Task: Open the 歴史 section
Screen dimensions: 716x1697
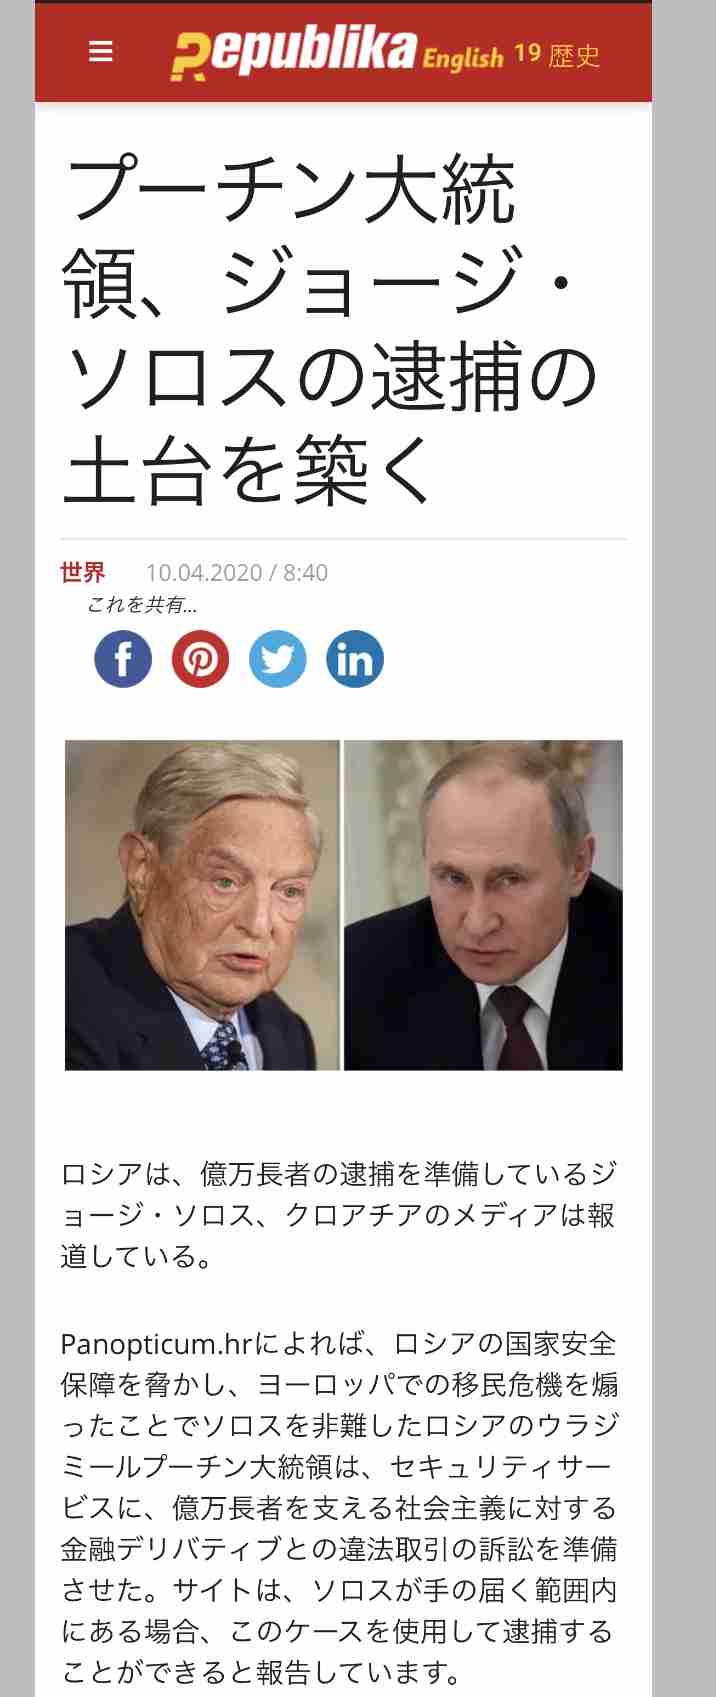Action: point(574,56)
